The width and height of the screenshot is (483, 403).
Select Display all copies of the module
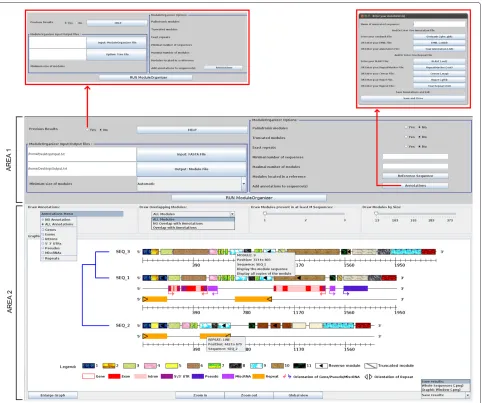point(264,273)
